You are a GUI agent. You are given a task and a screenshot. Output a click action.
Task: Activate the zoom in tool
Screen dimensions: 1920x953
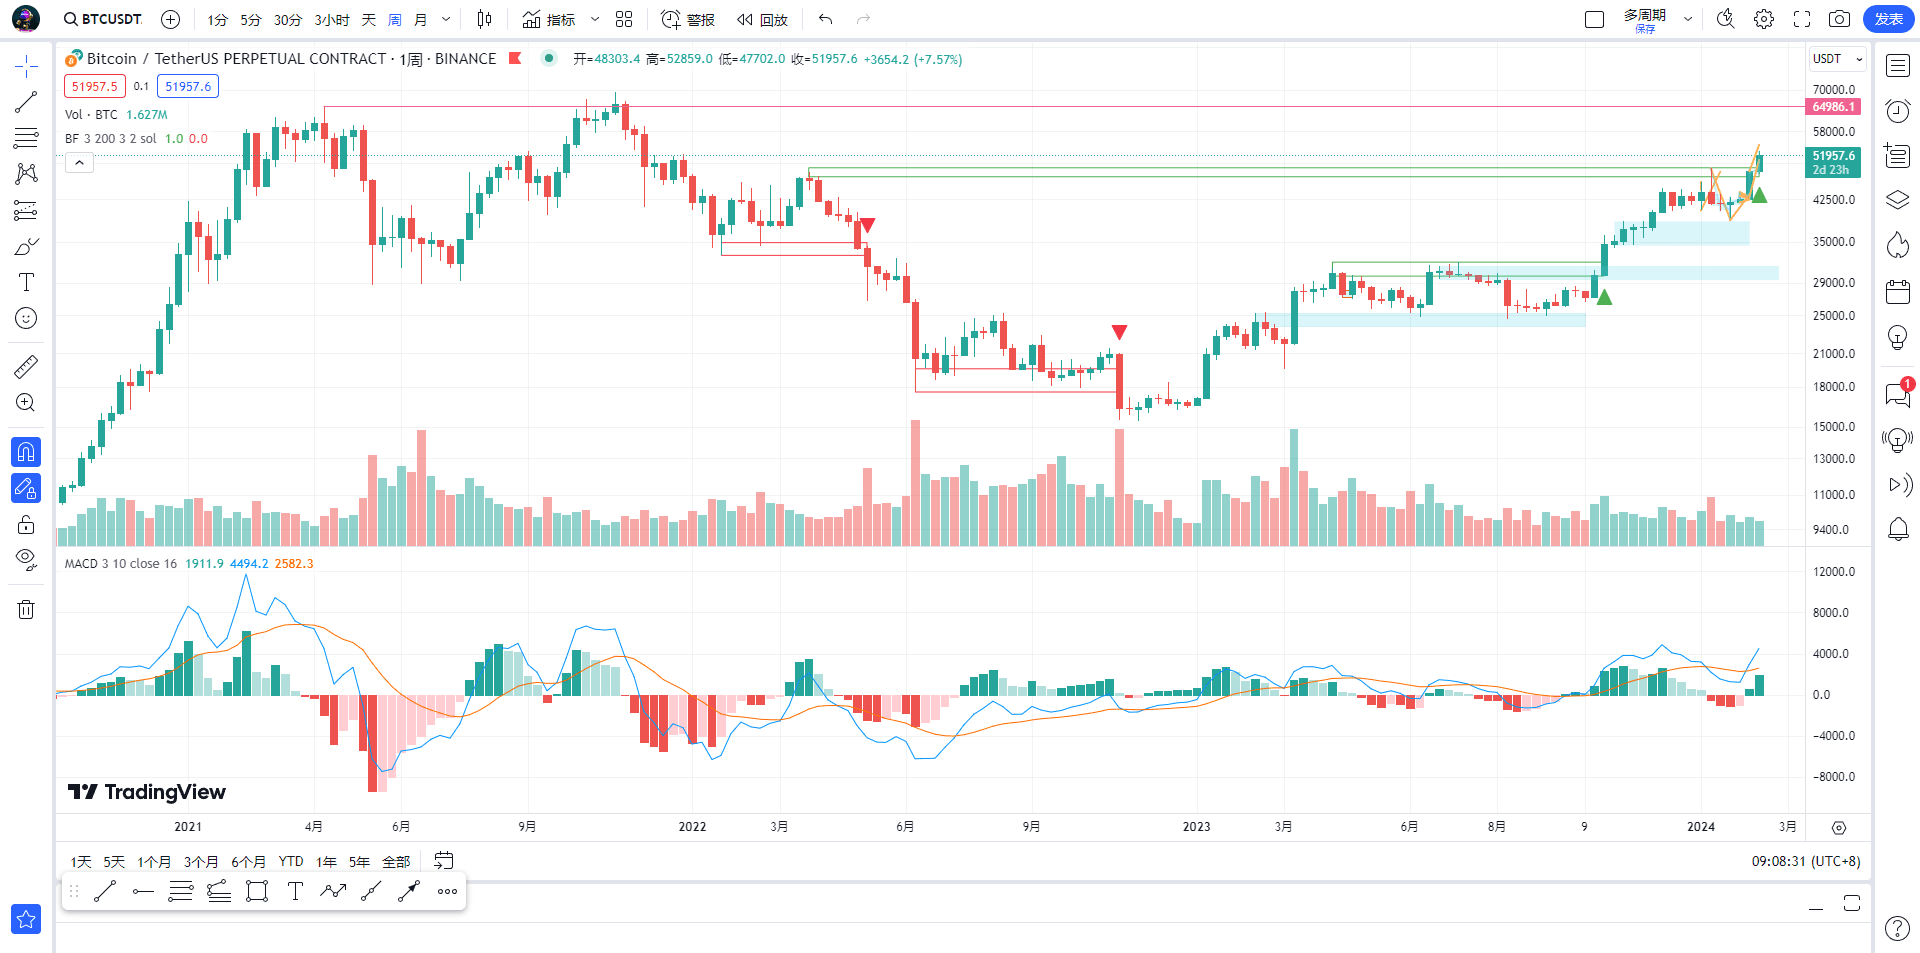(26, 403)
